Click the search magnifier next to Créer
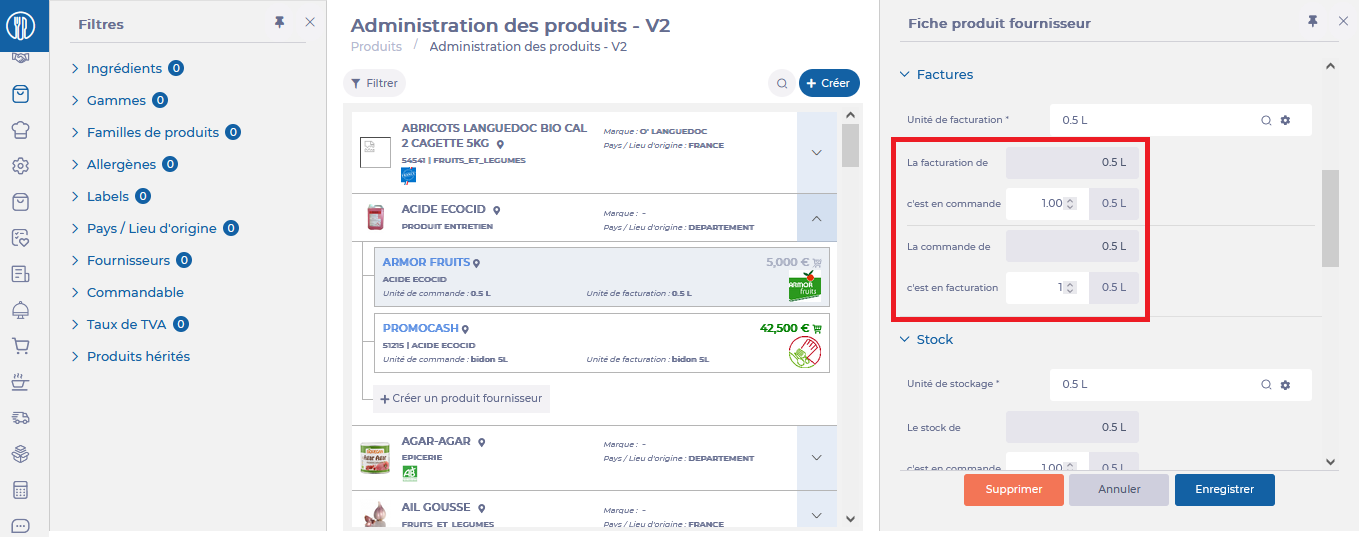Image resolution: width=1359 pixels, height=537 pixels. pos(782,84)
